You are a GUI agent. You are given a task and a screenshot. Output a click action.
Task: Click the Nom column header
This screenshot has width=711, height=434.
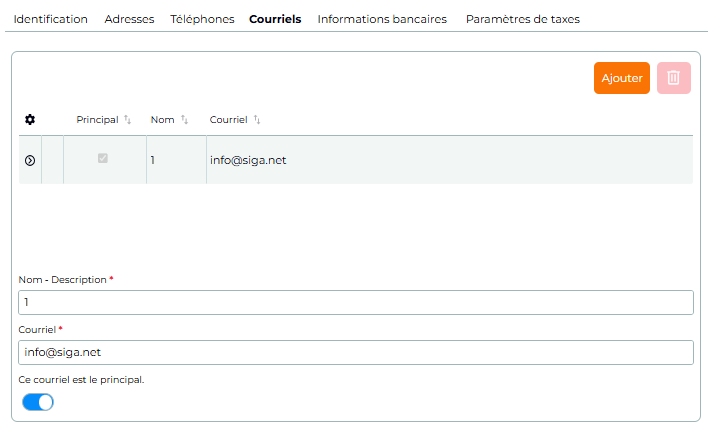[x=162, y=120]
